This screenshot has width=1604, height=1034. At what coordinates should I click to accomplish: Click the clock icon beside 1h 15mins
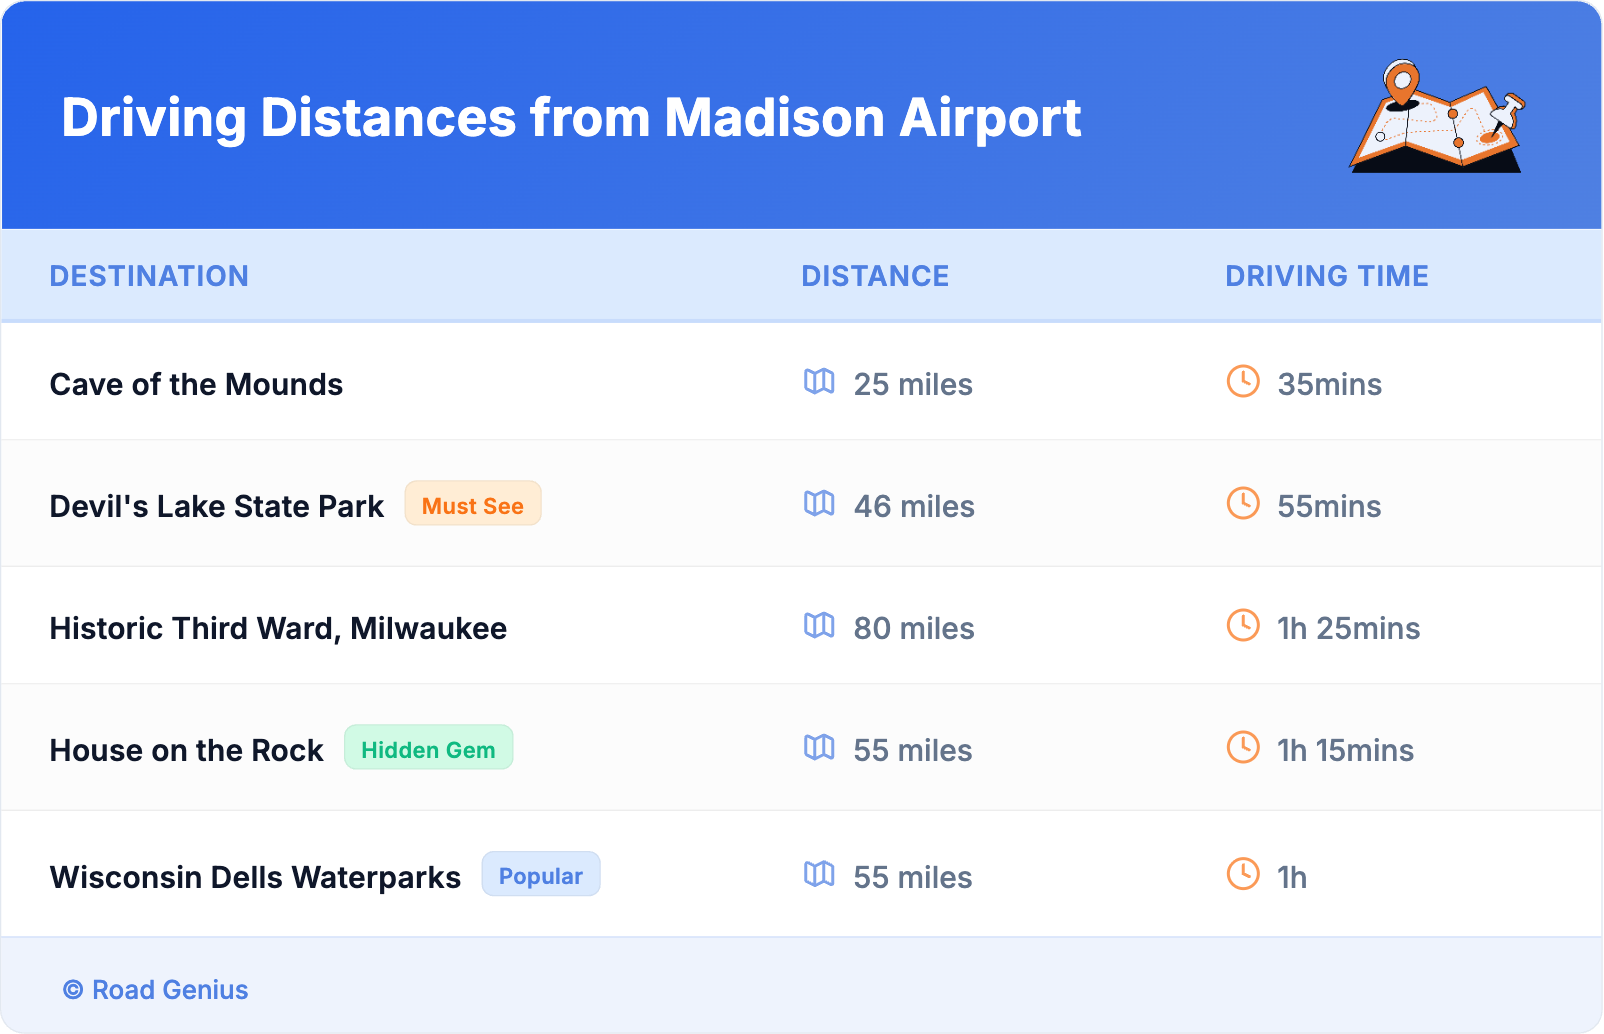pos(1243,748)
